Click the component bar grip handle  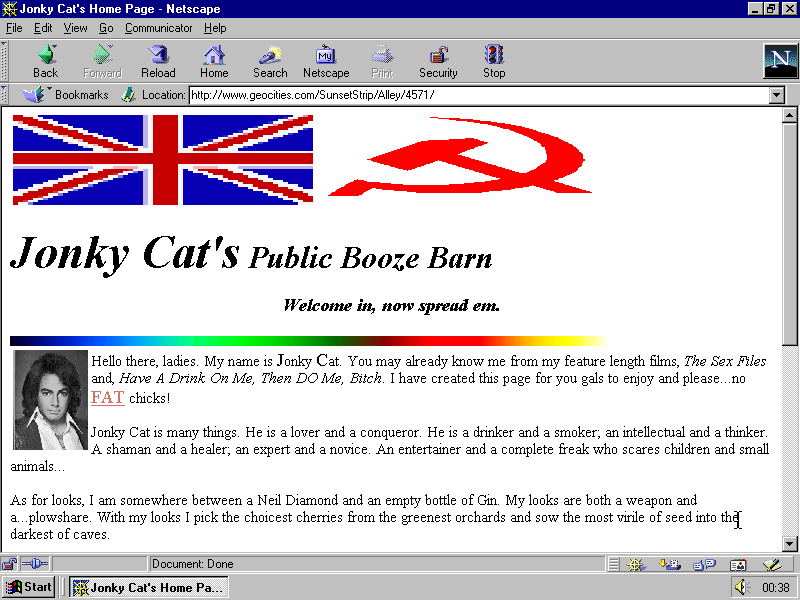[614, 564]
